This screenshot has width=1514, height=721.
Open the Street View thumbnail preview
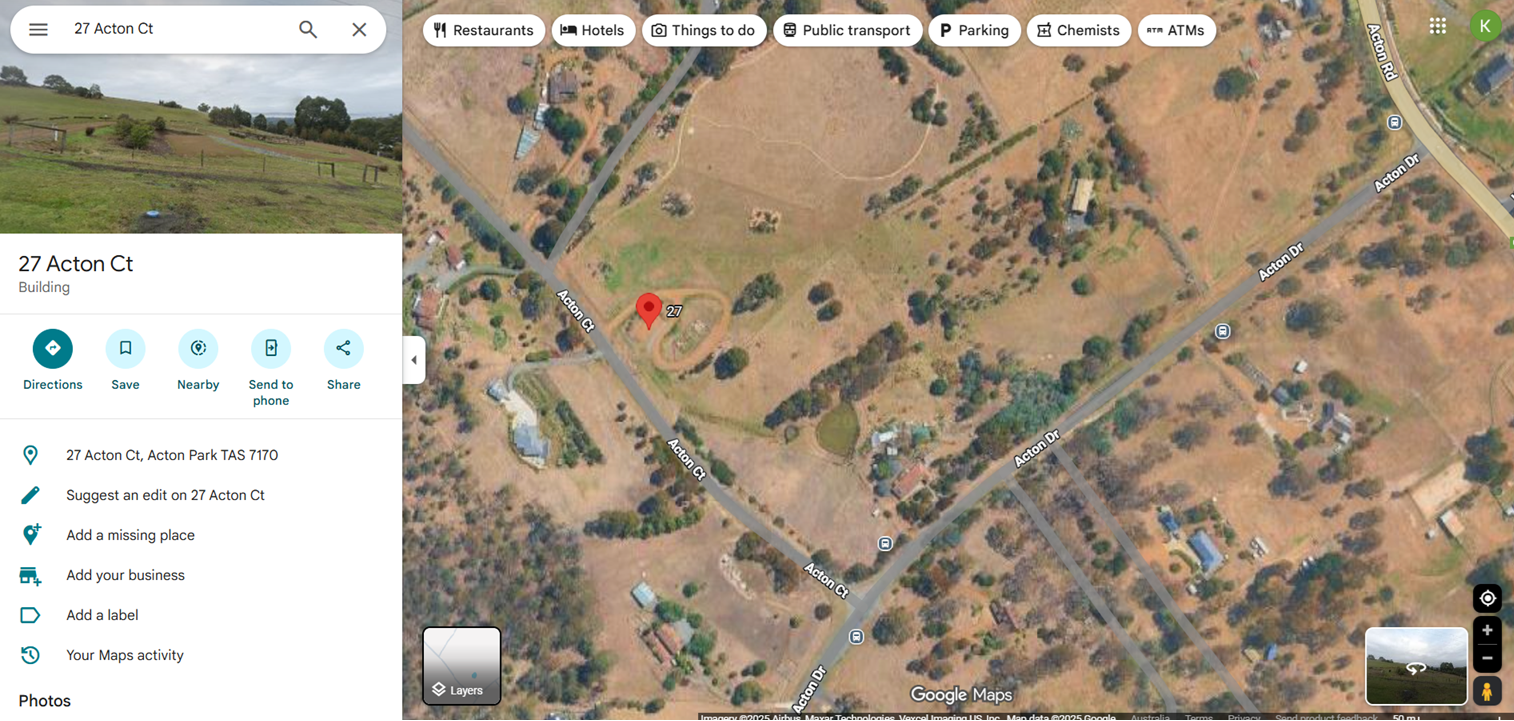tap(1416, 666)
